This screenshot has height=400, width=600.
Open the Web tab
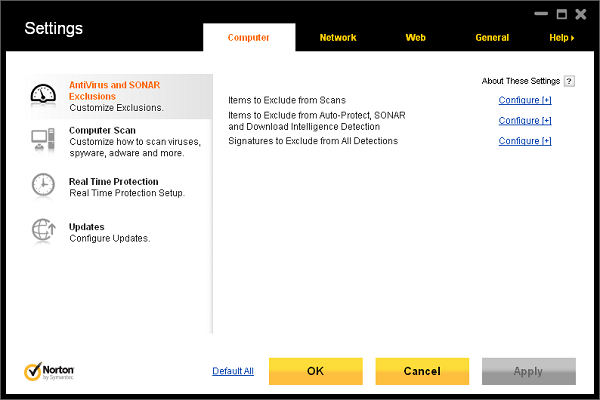[416, 38]
